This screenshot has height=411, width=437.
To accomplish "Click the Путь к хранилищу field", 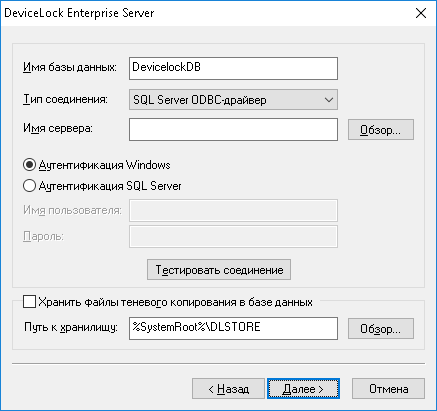I will coord(233,328).
